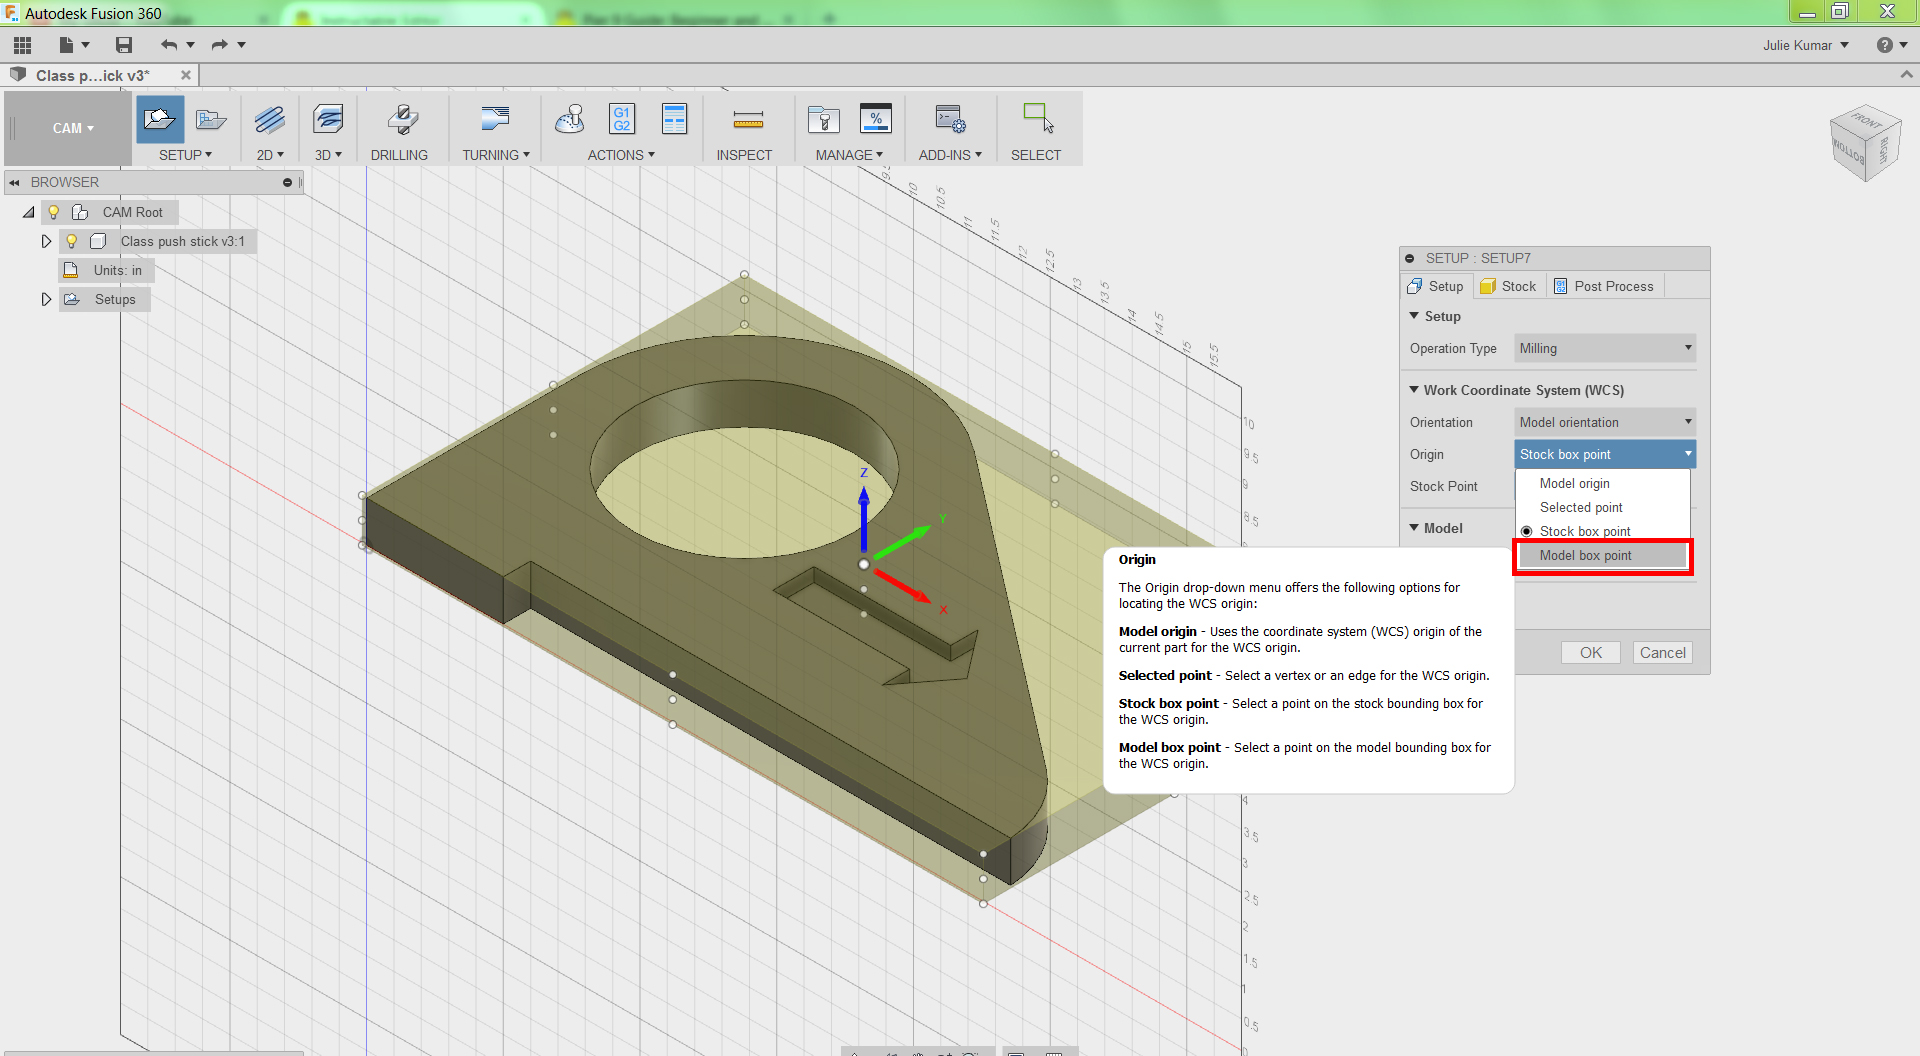Image resolution: width=1920 pixels, height=1056 pixels.
Task: Click the Origin Stock box point dropdown
Action: [1605, 454]
